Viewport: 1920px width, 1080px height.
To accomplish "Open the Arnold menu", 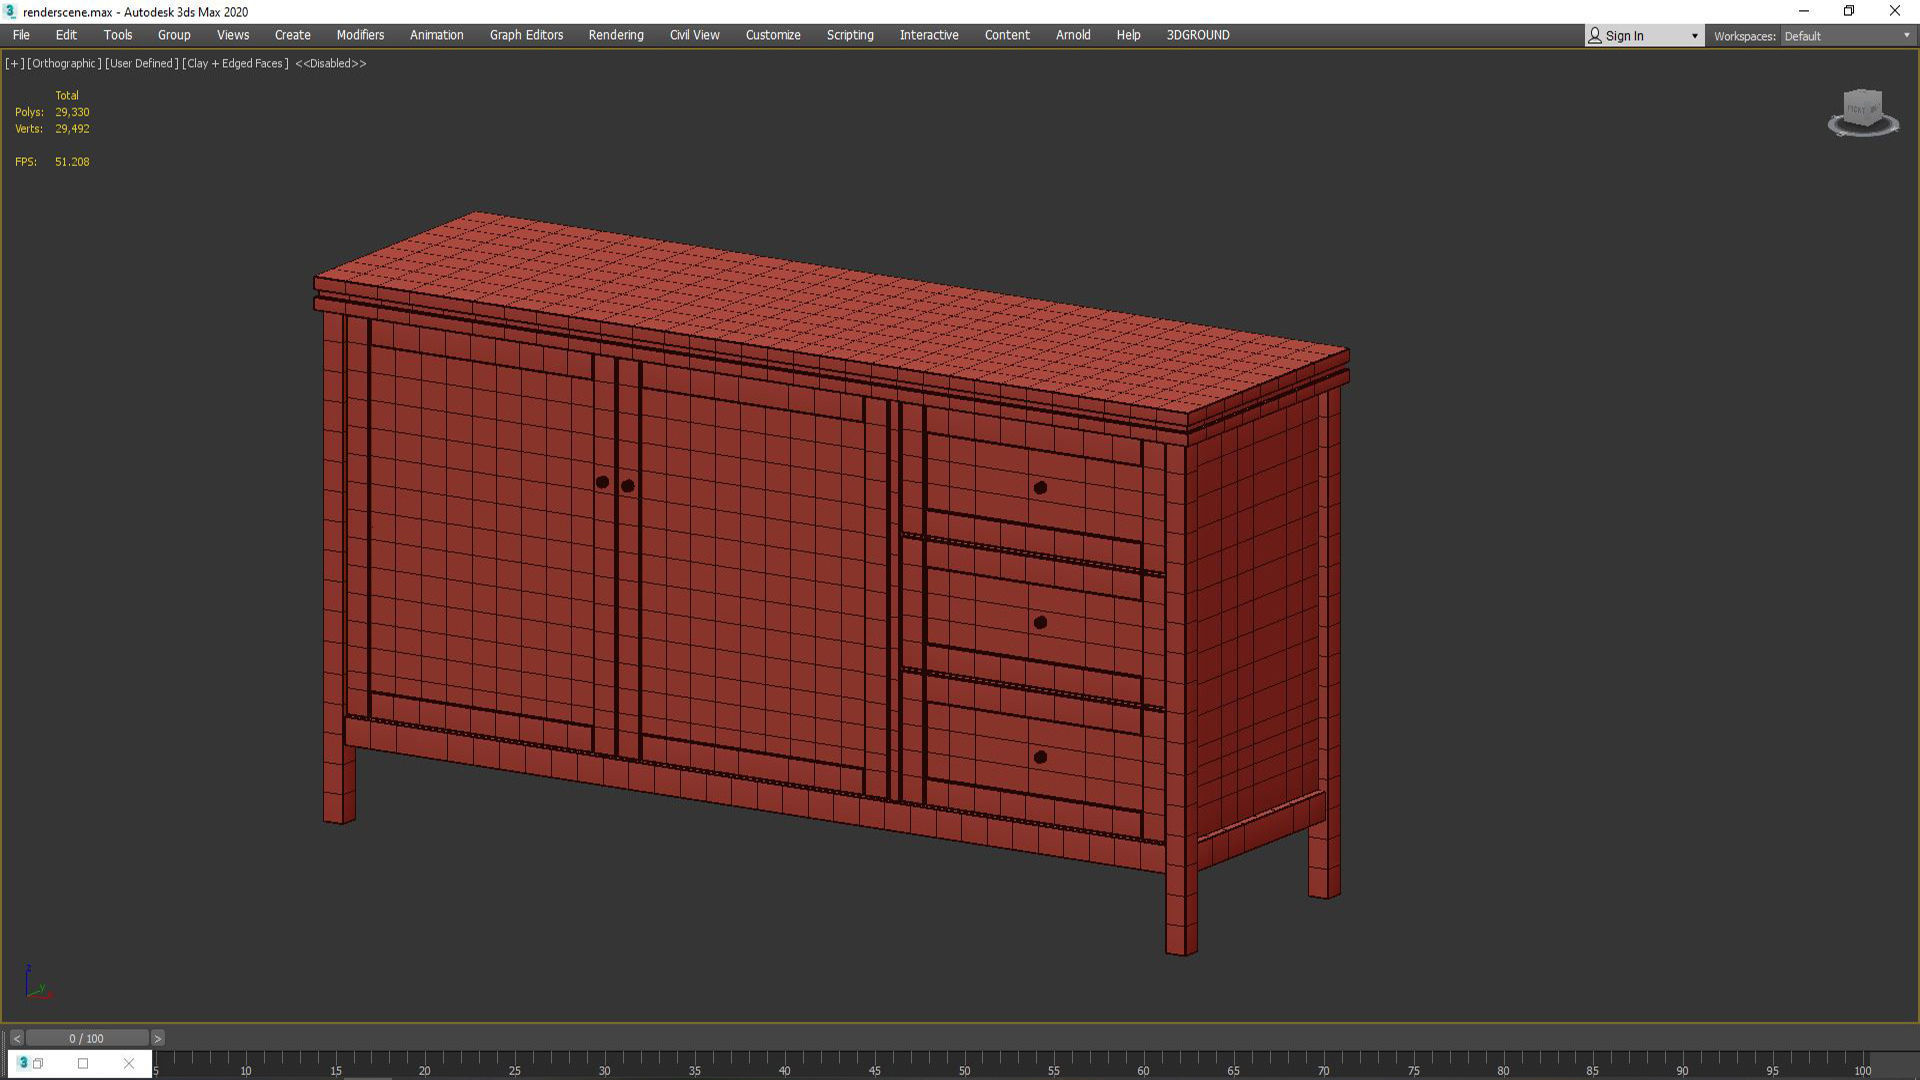I will pyautogui.click(x=1073, y=35).
